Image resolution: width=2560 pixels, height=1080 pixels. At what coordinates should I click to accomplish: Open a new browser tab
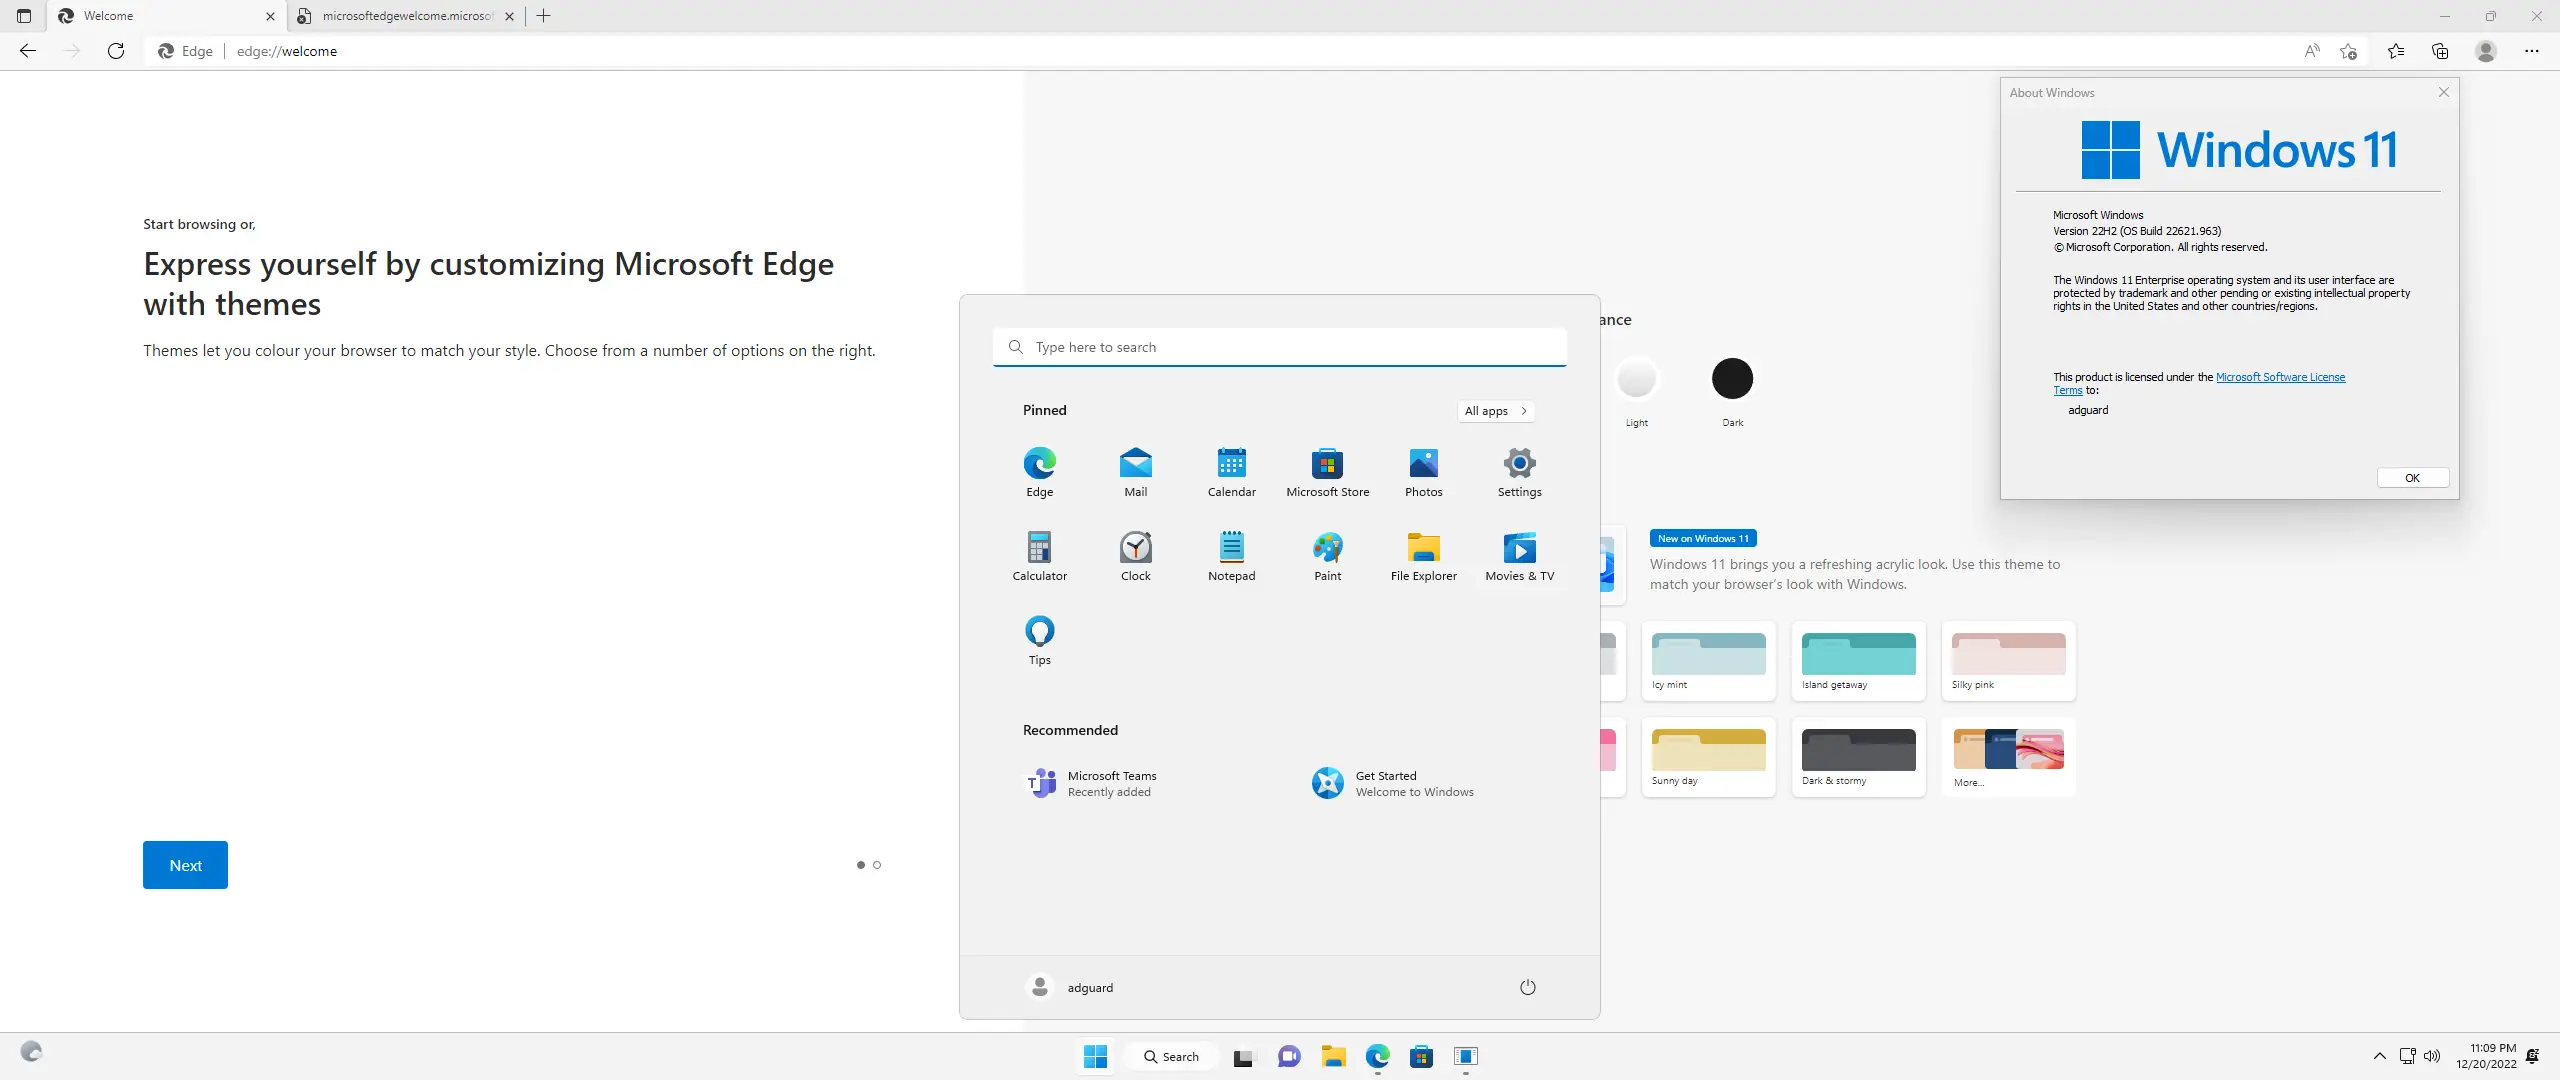point(543,16)
